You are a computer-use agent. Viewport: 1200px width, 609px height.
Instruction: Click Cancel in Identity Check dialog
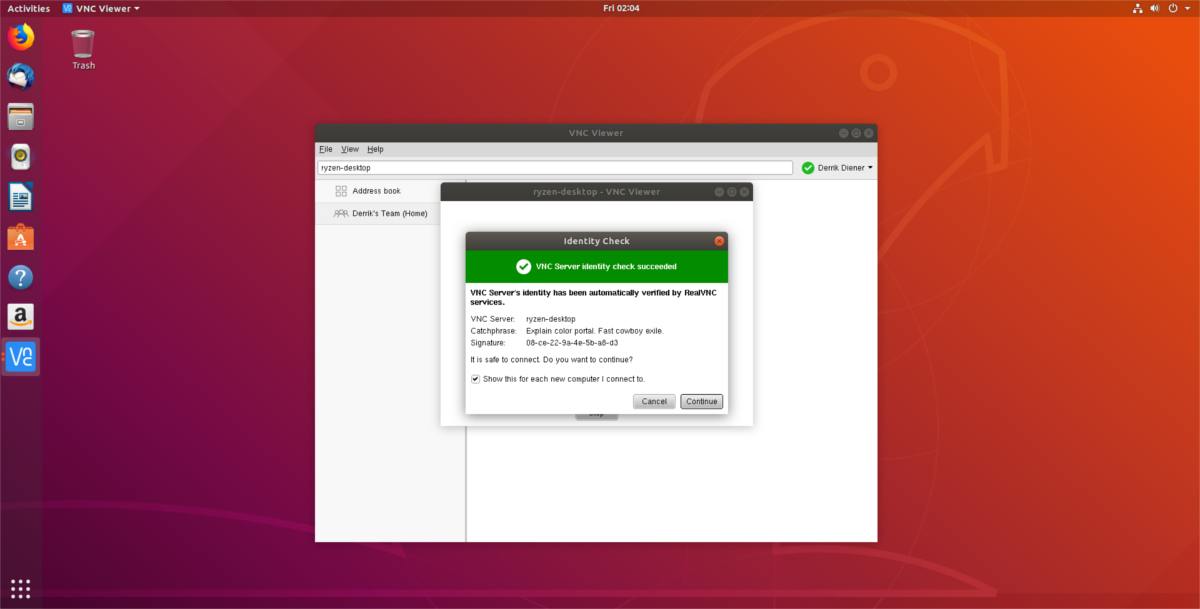(654, 401)
